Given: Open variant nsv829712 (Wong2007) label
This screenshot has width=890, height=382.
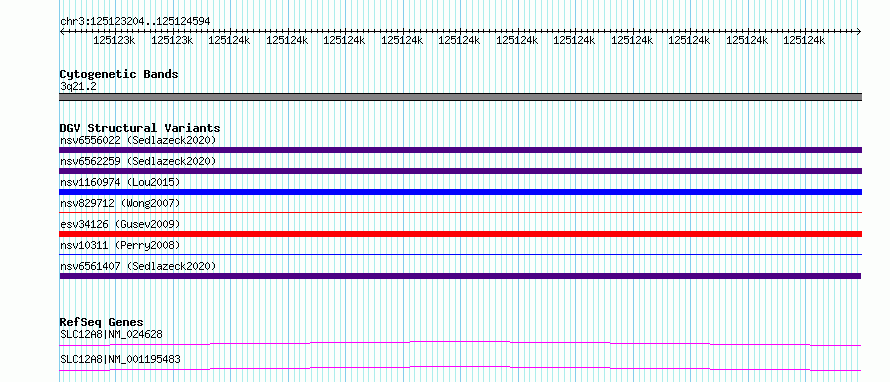Looking at the screenshot, I should point(120,203).
